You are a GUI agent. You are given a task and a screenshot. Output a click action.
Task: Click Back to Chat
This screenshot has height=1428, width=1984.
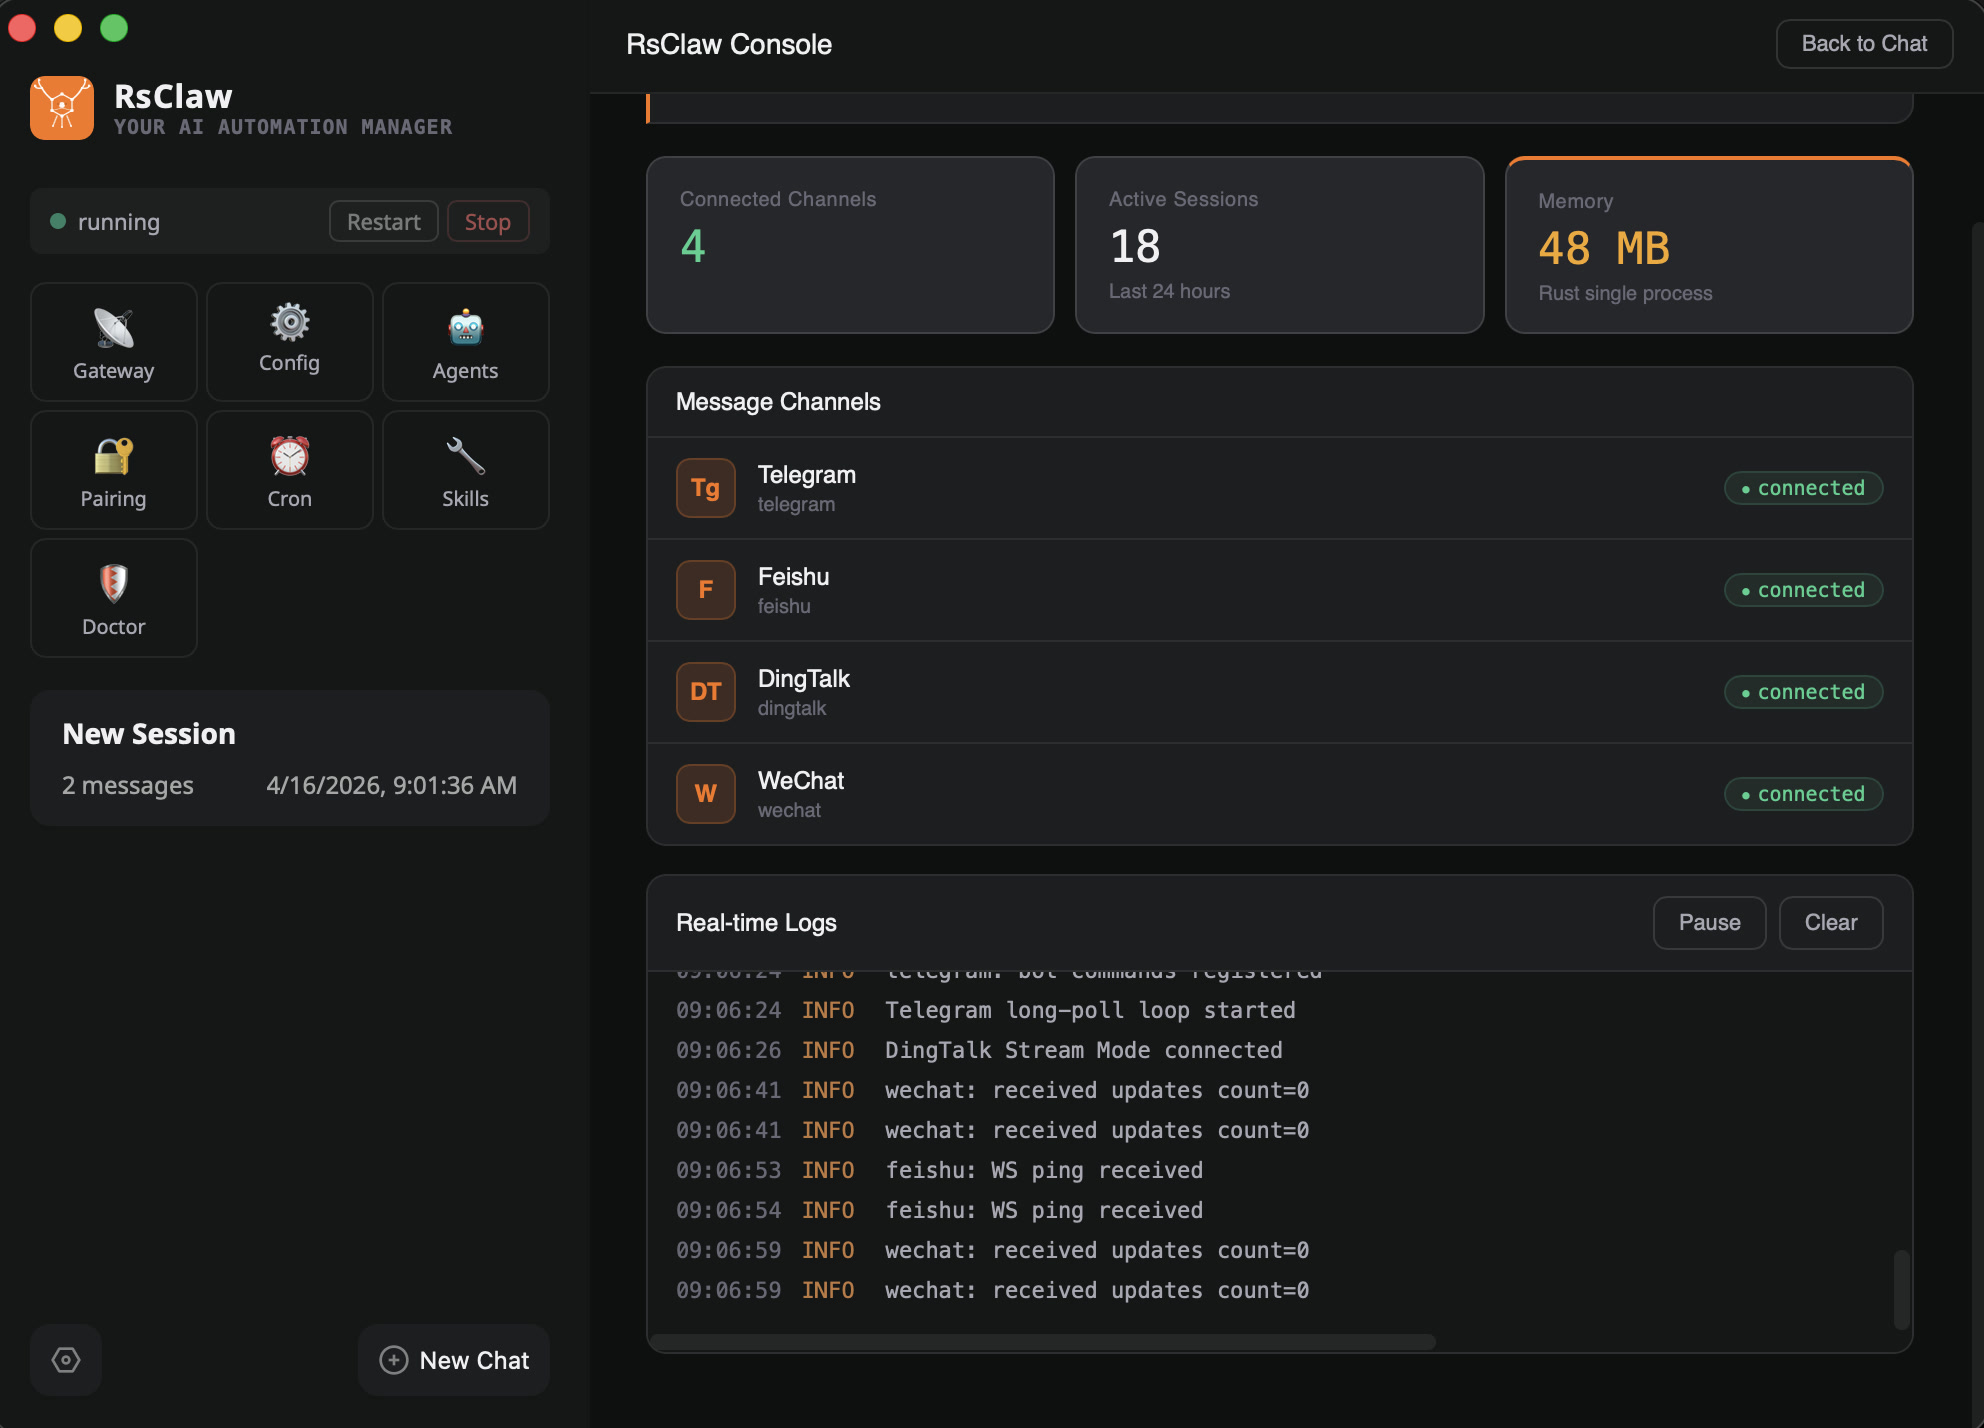pos(1863,43)
